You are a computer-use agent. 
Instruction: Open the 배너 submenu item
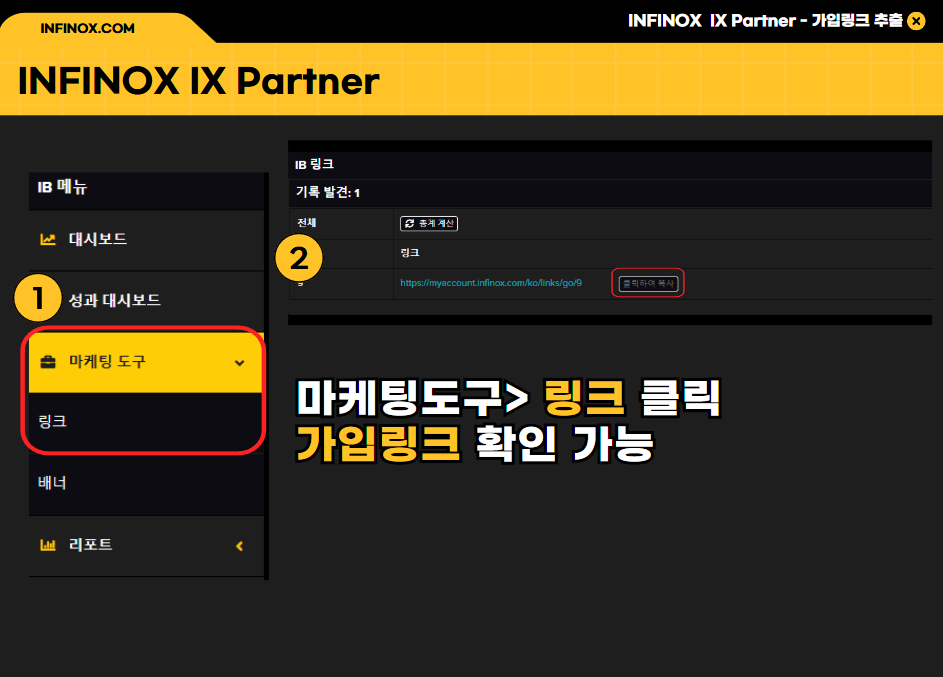coord(146,483)
